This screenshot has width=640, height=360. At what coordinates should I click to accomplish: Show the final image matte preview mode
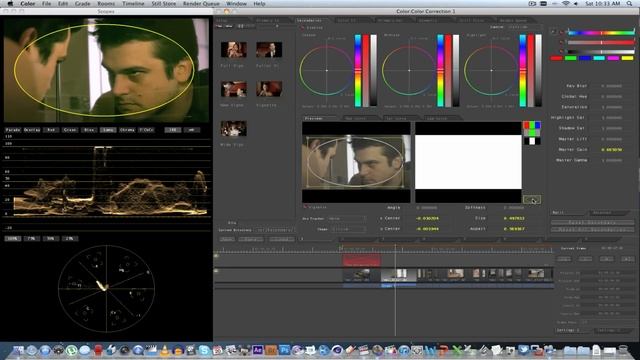coord(532,125)
